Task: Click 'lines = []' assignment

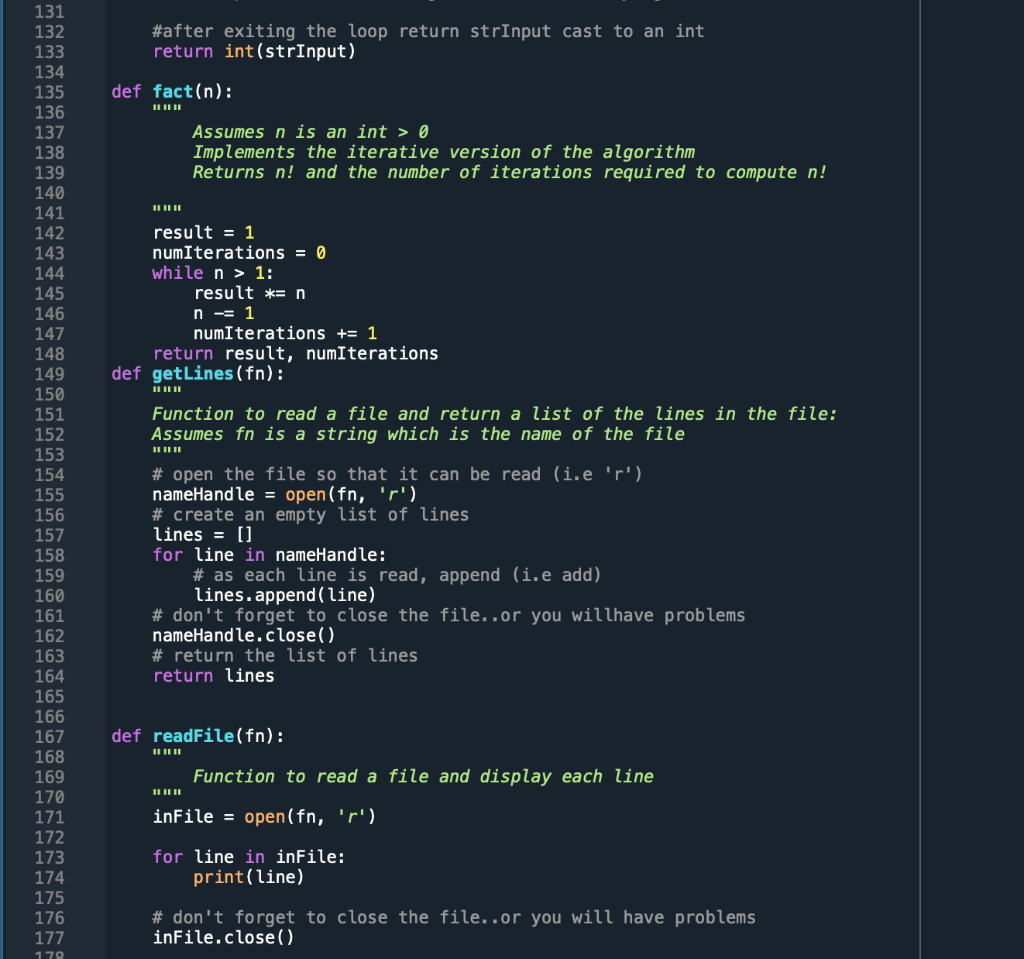Action: 202,535
